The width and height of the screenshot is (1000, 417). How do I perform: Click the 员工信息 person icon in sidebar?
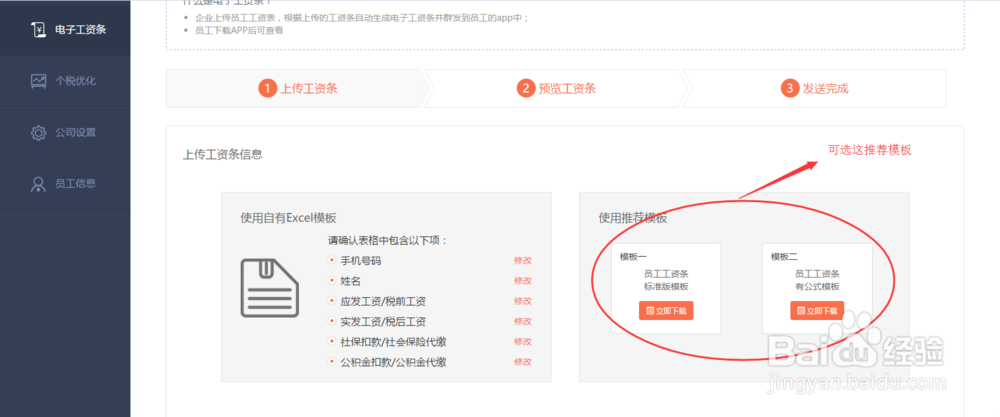tap(38, 184)
